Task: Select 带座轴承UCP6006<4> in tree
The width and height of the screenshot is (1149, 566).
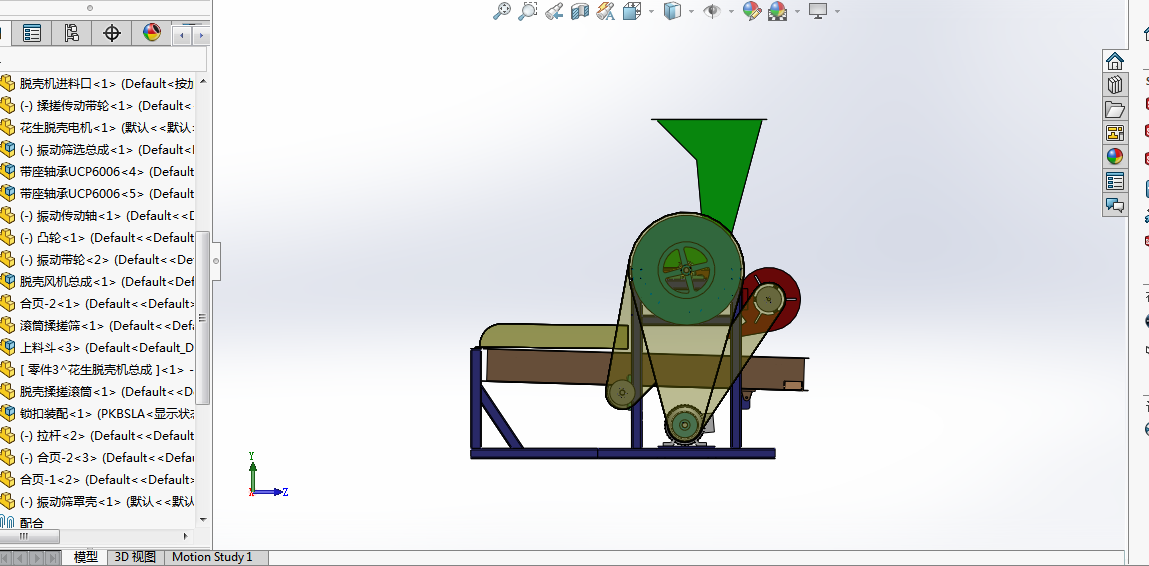Action: (97, 172)
